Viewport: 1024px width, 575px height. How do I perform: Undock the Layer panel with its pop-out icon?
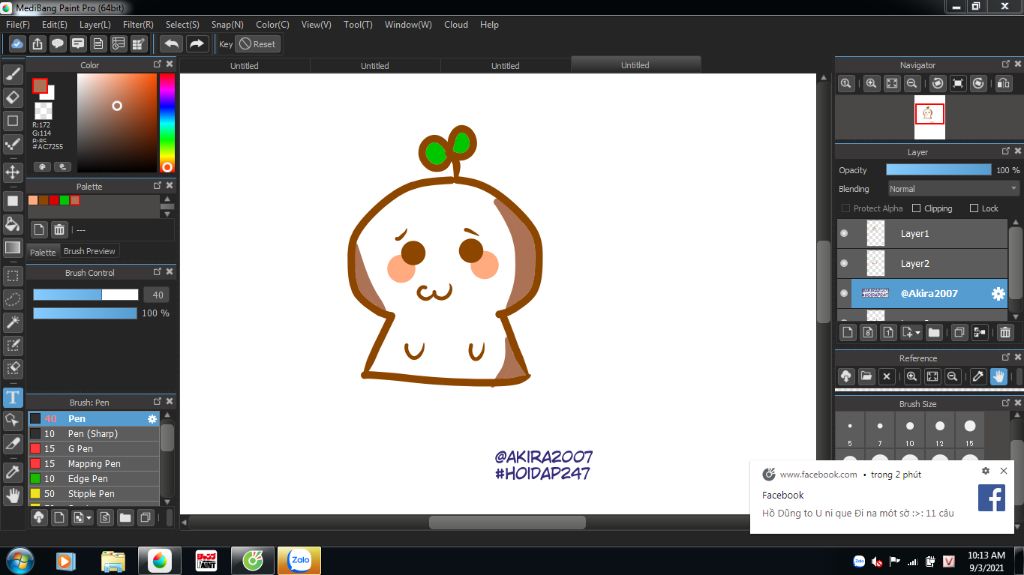point(1006,151)
